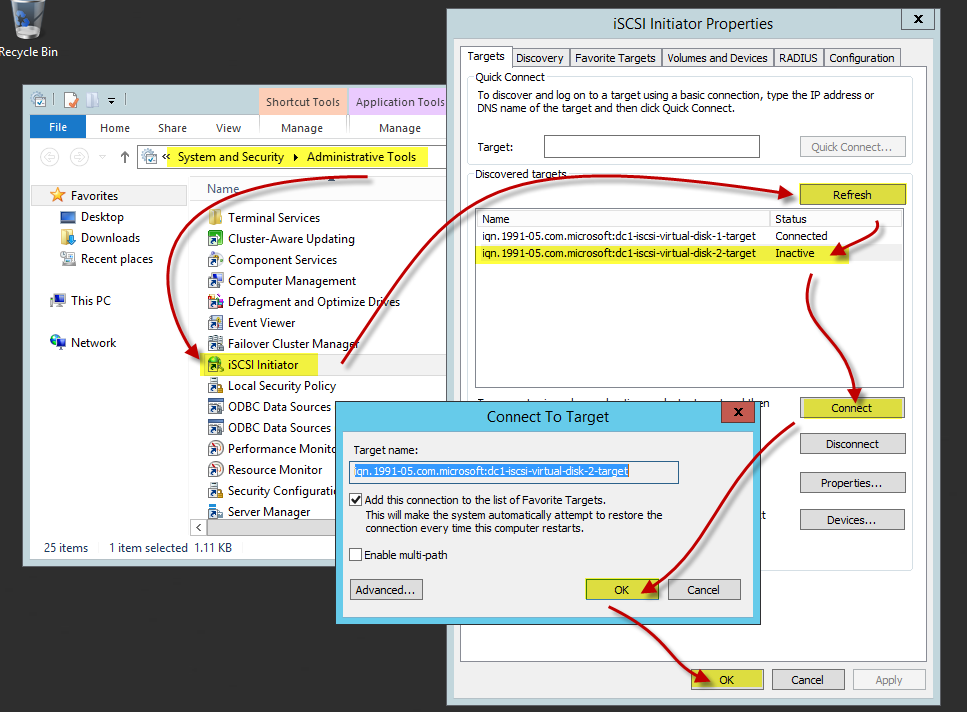The image size is (967, 712).
Task: Click the Recent places icon
Action: click(x=68, y=259)
